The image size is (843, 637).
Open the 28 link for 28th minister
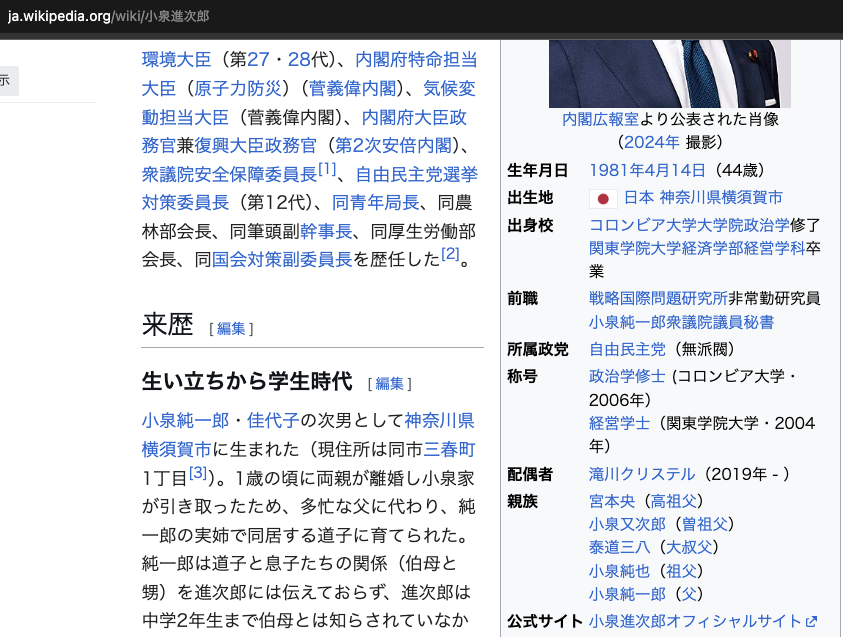(x=299, y=59)
